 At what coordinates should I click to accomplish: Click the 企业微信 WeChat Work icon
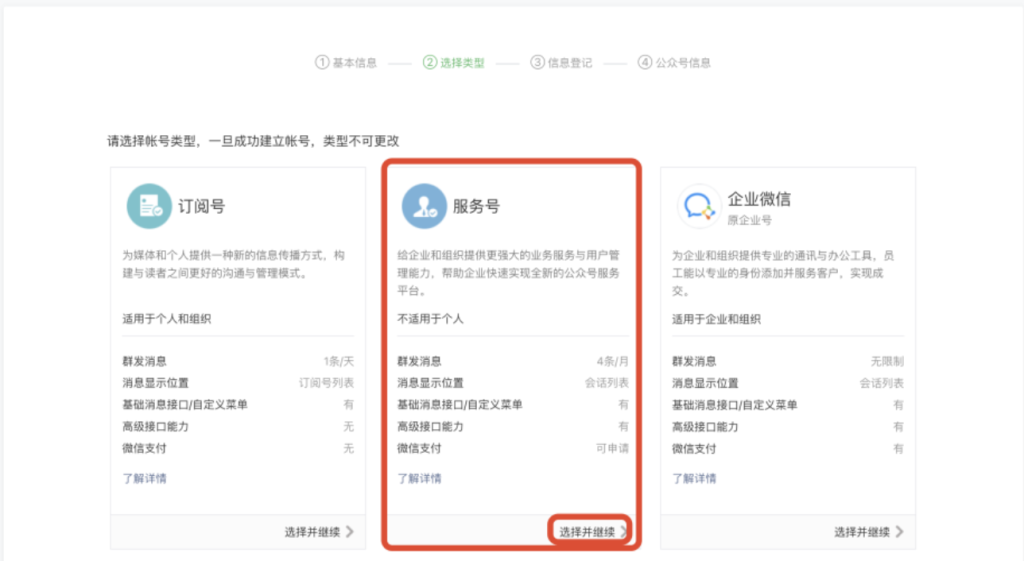point(698,207)
